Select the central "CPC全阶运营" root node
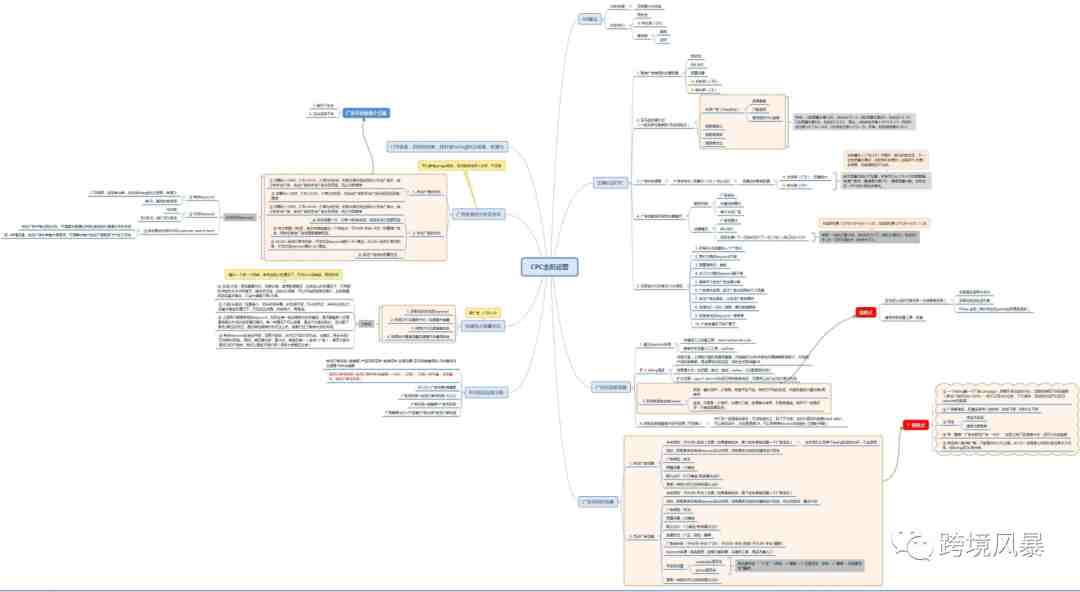1080x592 pixels. [550, 267]
